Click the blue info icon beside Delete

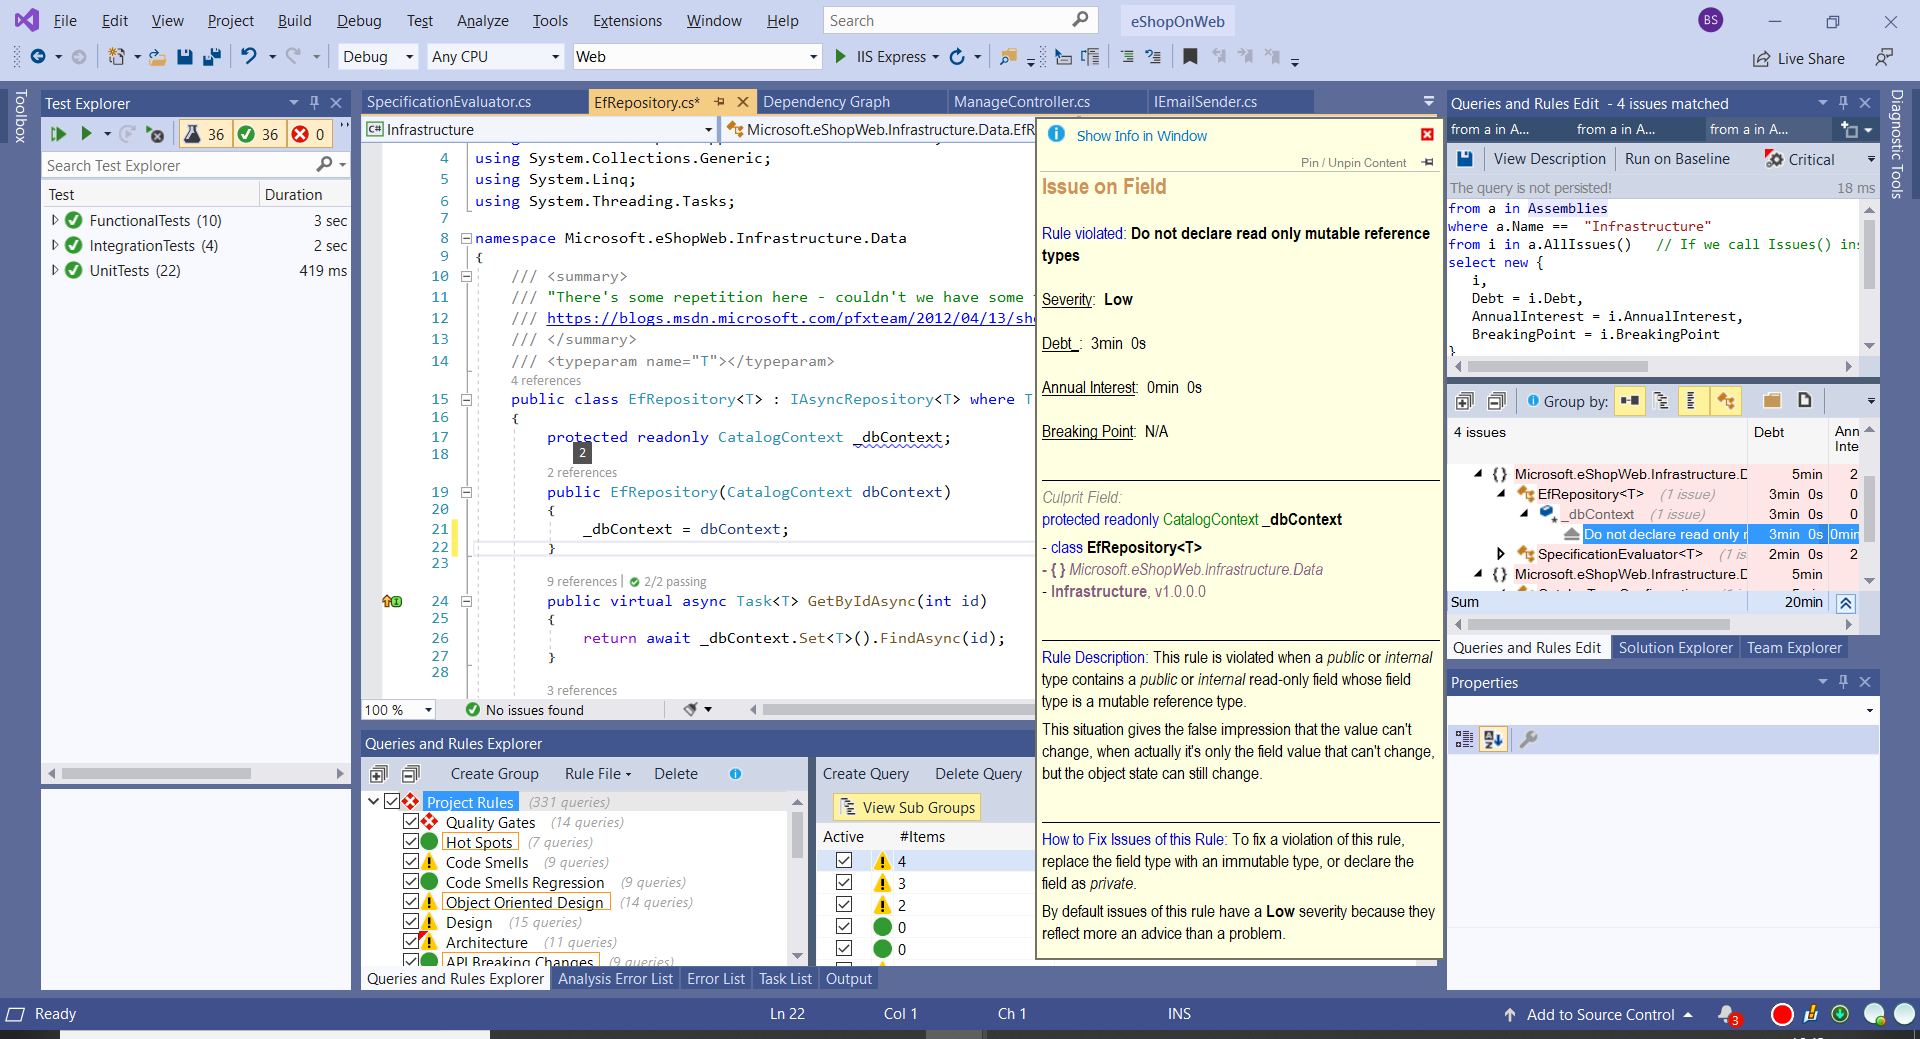[735, 774]
